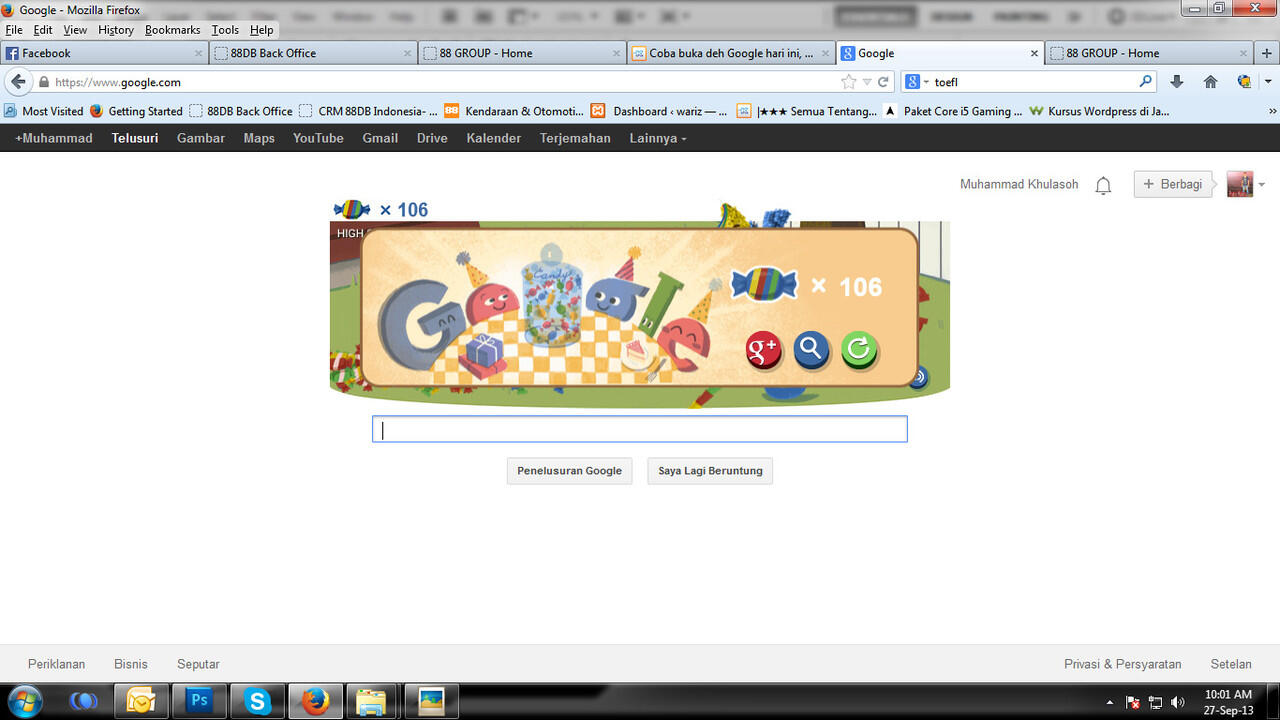The height and width of the screenshot is (720, 1280).
Task: Click the Muhammad Khulasoh profile picture
Action: coord(1240,184)
